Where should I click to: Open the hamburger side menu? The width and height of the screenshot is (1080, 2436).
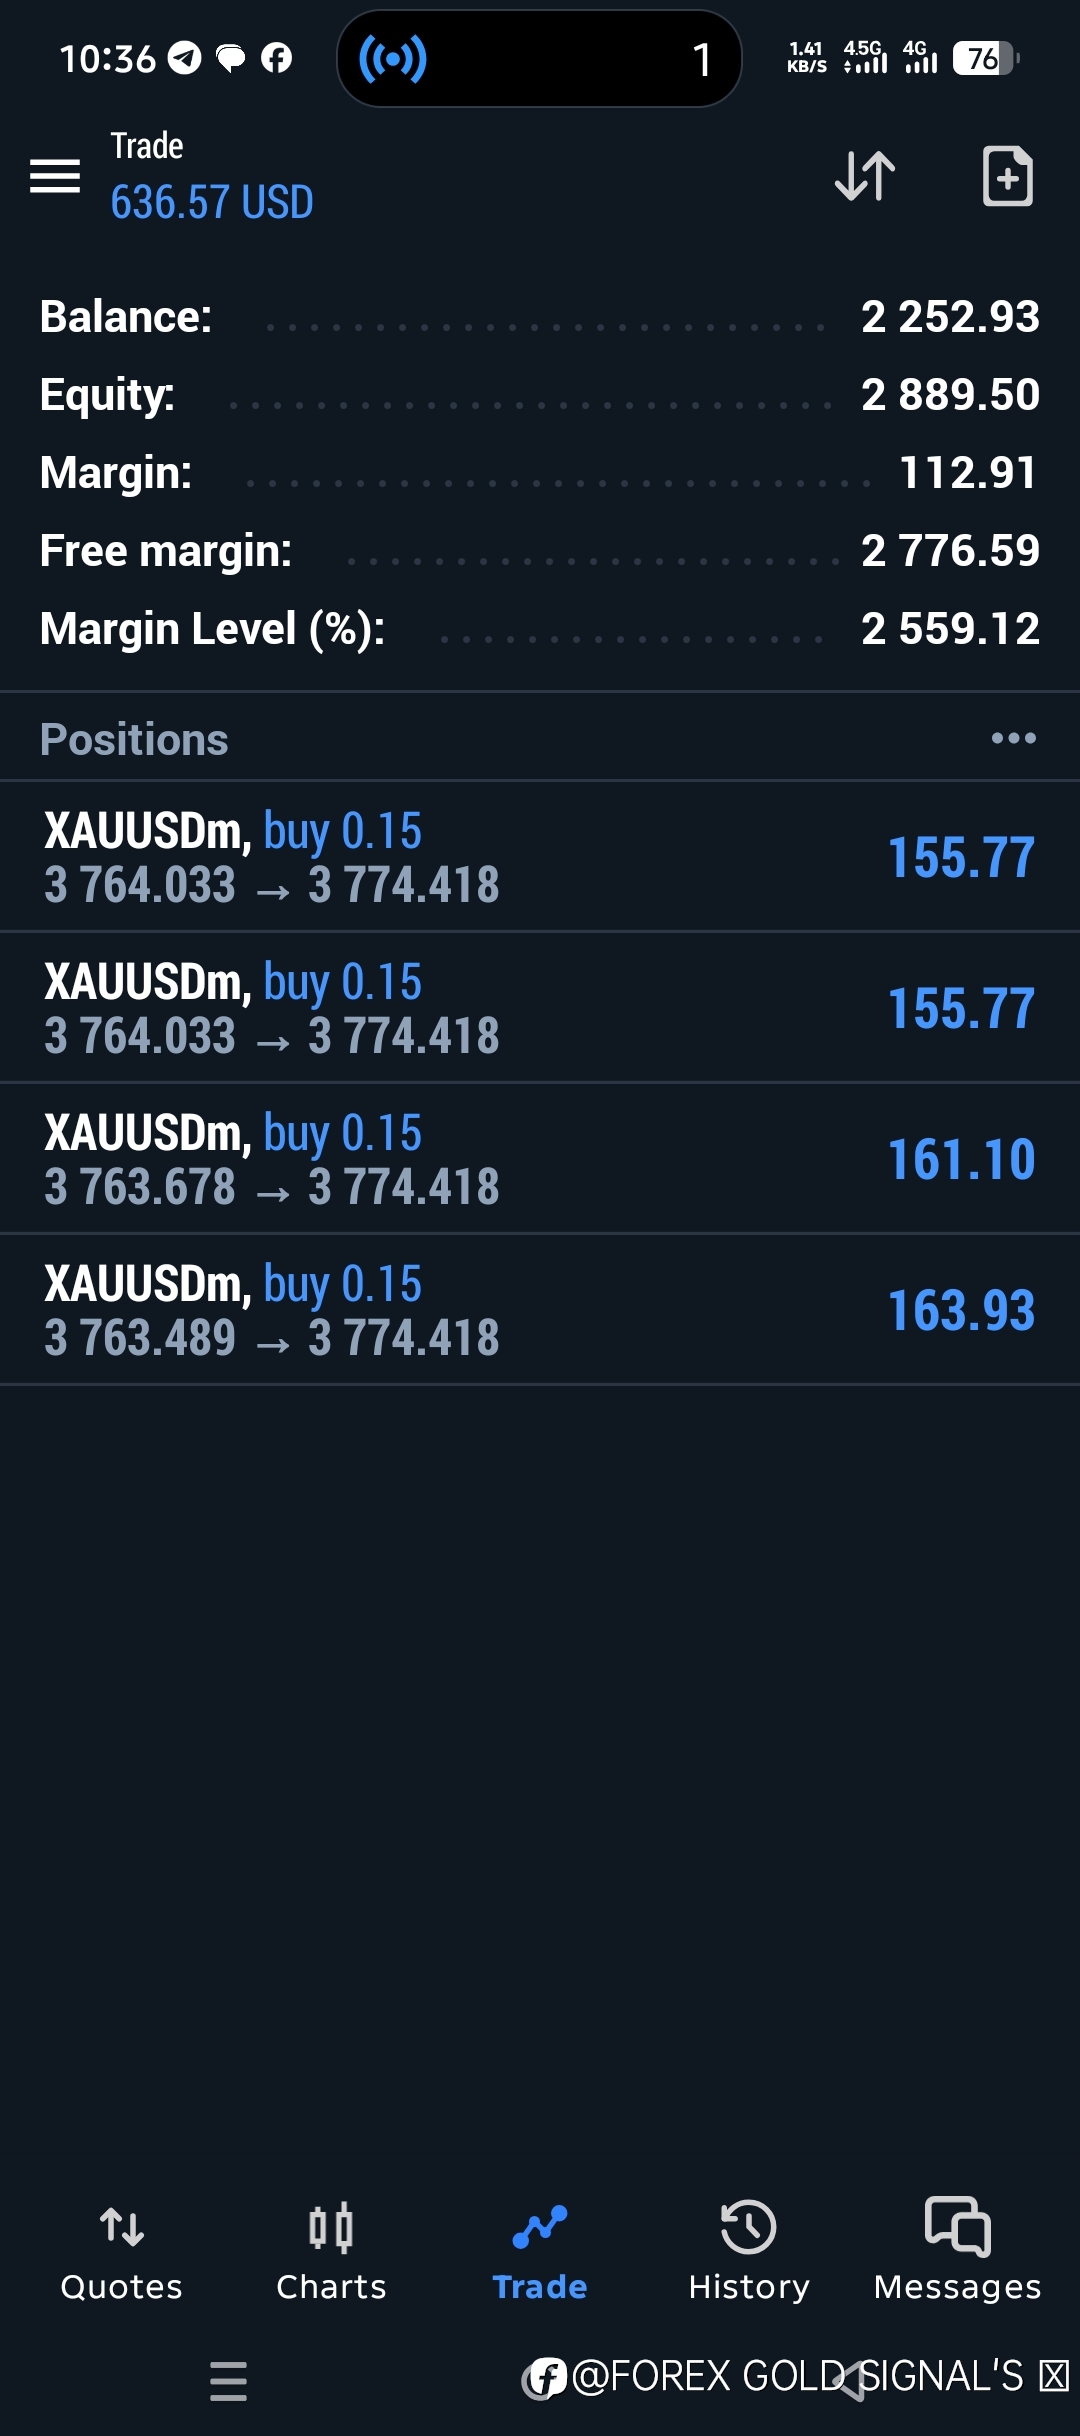(x=55, y=176)
